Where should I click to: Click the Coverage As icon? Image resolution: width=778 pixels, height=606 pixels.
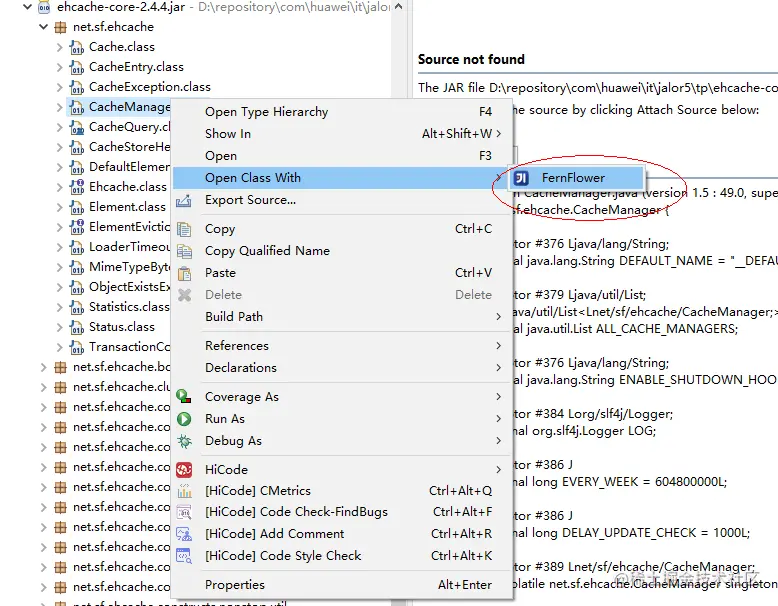(184, 397)
